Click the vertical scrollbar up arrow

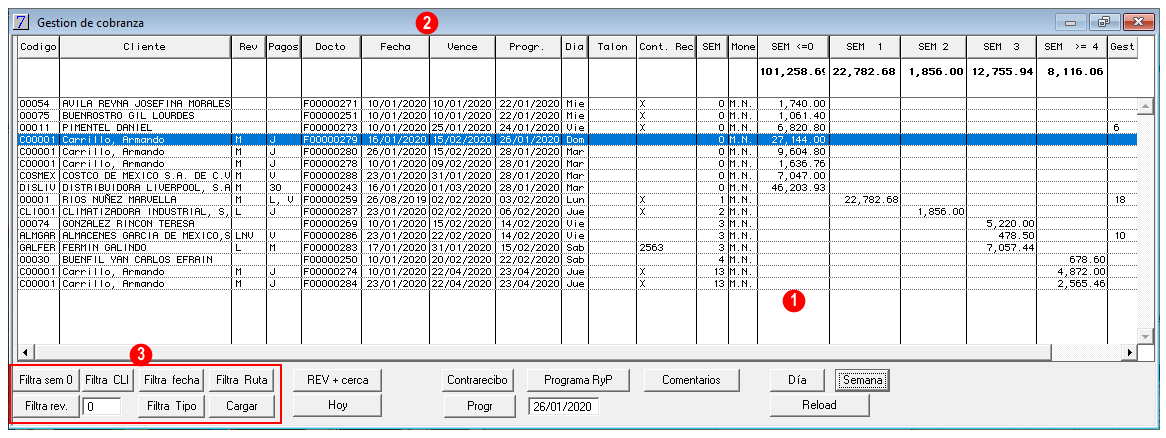(x=1144, y=105)
